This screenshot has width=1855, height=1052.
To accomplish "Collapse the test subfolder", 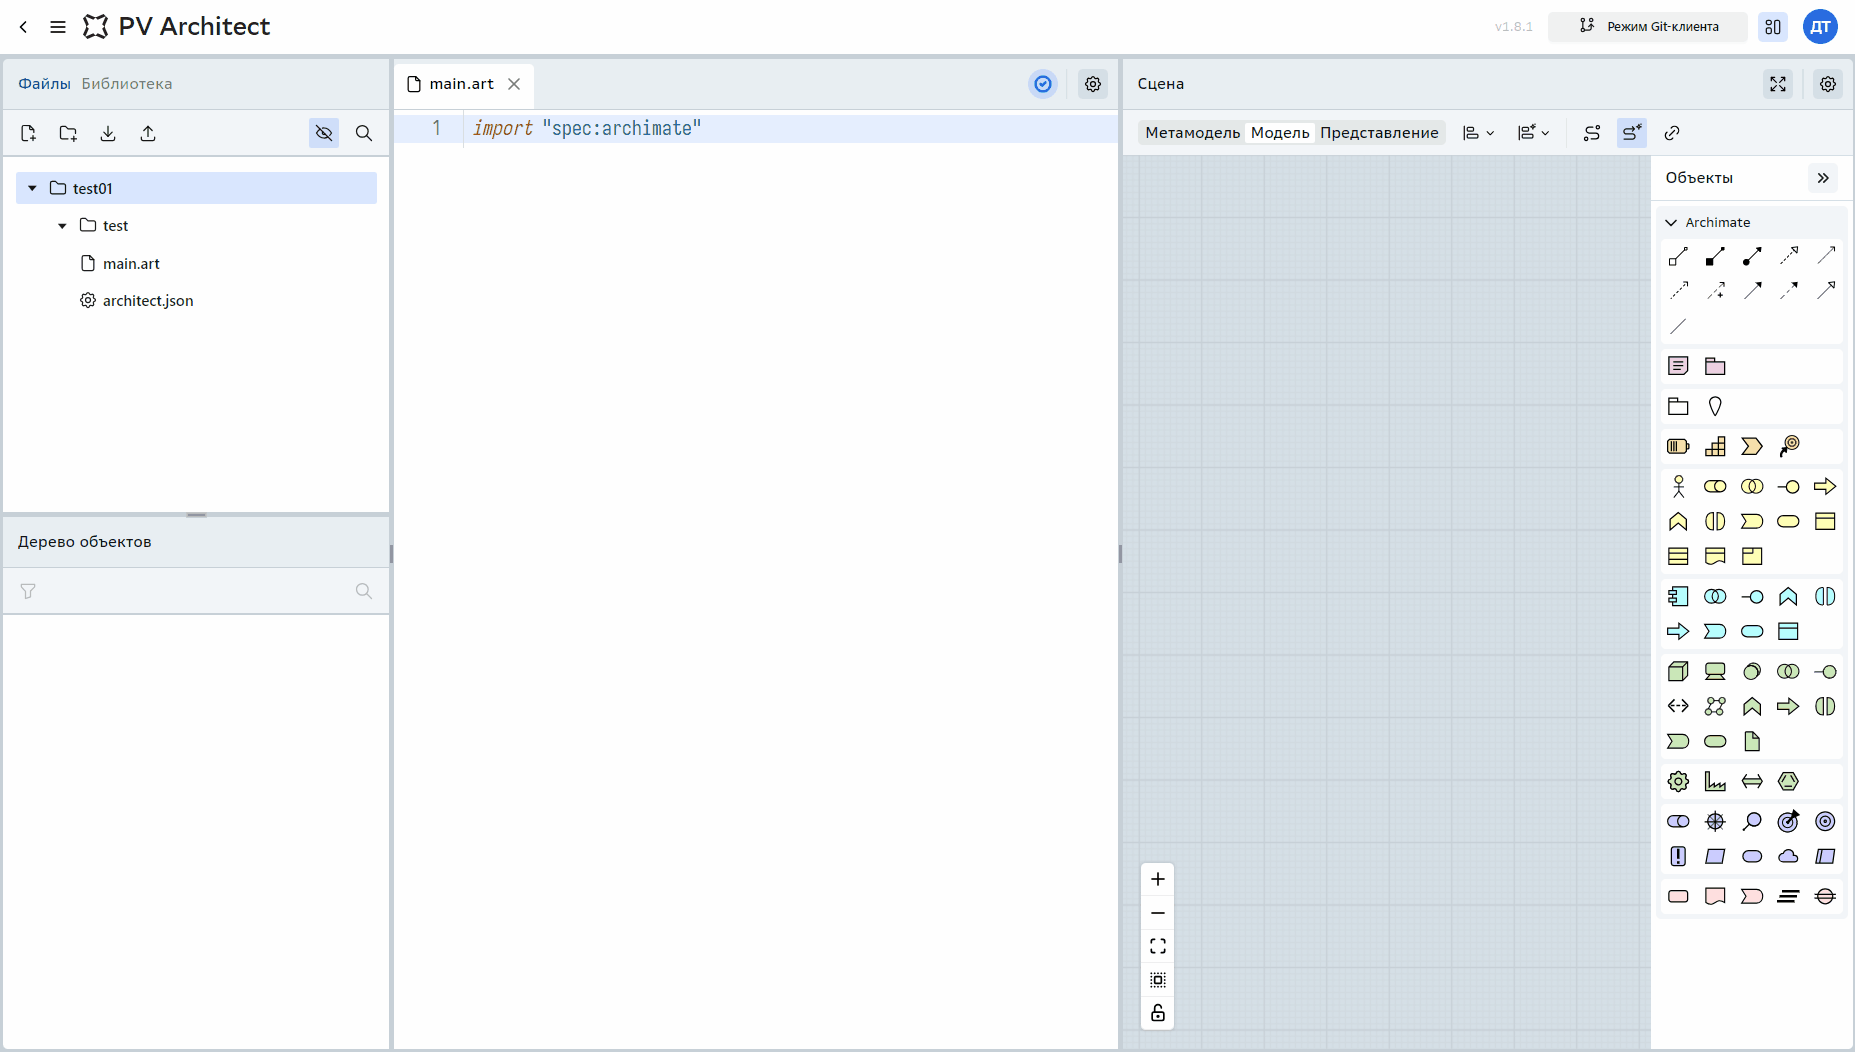I will 62,226.
